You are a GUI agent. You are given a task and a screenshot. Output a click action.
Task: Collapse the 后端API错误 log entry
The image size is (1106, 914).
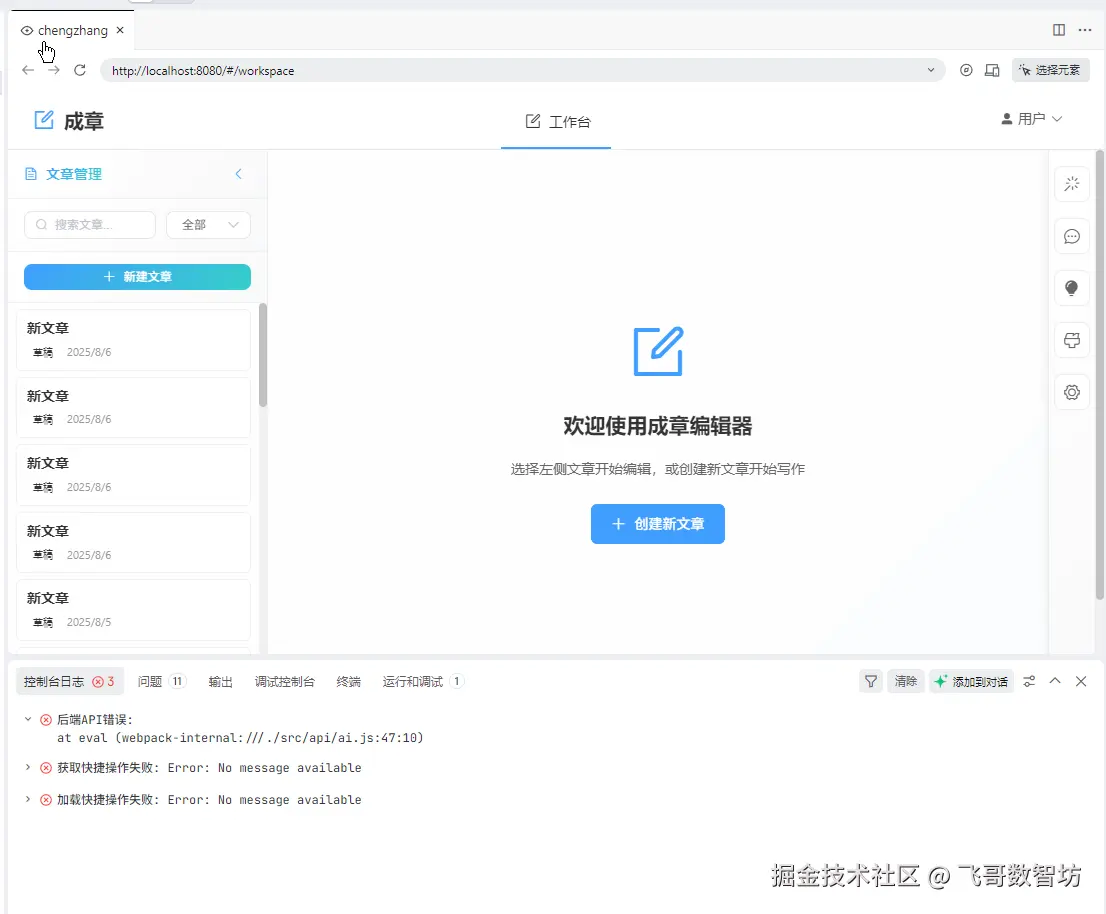(x=28, y=719)
